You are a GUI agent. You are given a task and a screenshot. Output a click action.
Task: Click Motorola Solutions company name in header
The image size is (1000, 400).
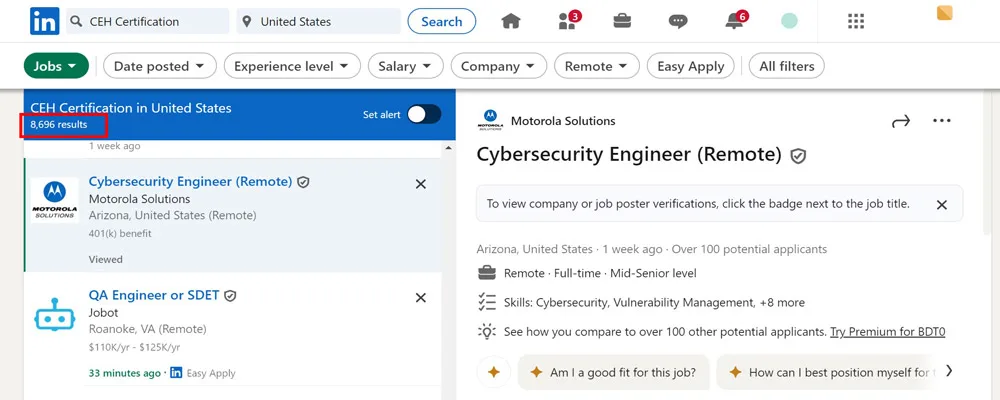pyautogui.click(x=563, y=121)
